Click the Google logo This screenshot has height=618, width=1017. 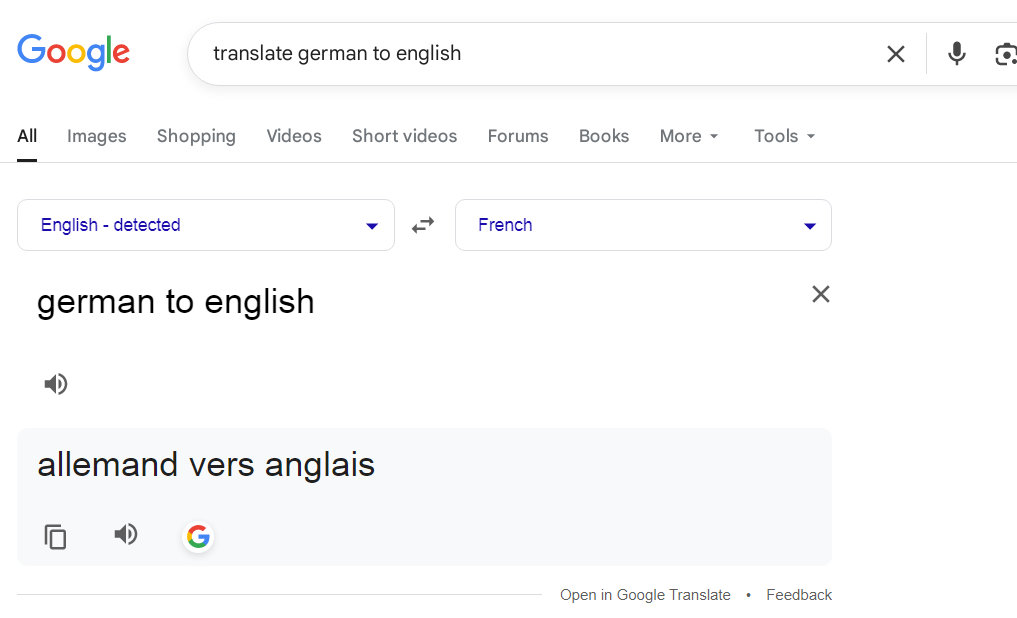pyautogui.click(x=73, y=52)
